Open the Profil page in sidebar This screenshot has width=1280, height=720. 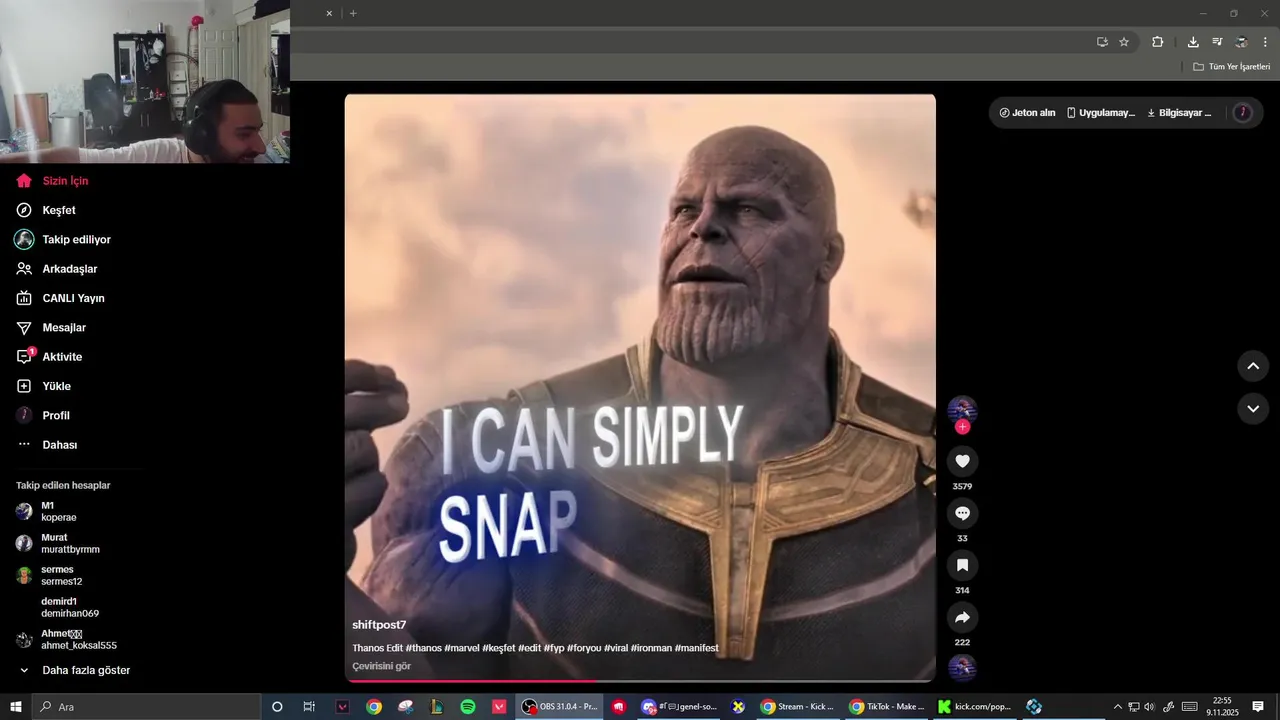click(43, 415)
